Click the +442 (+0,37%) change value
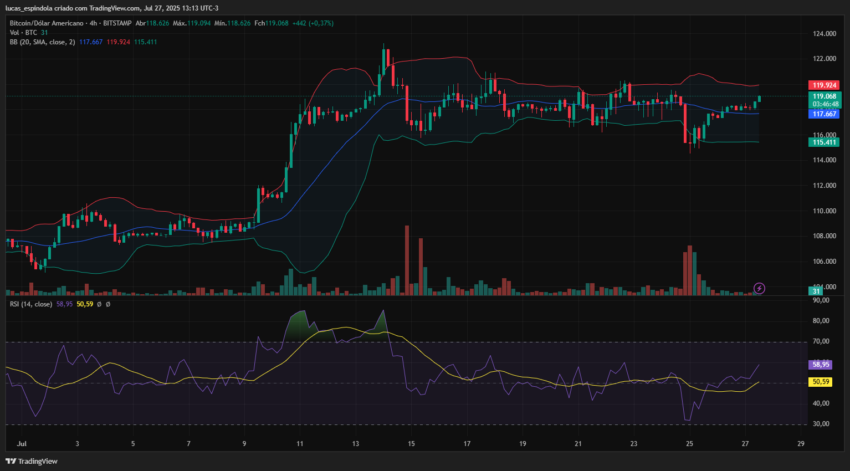850x471 pixels. point(313,23)
